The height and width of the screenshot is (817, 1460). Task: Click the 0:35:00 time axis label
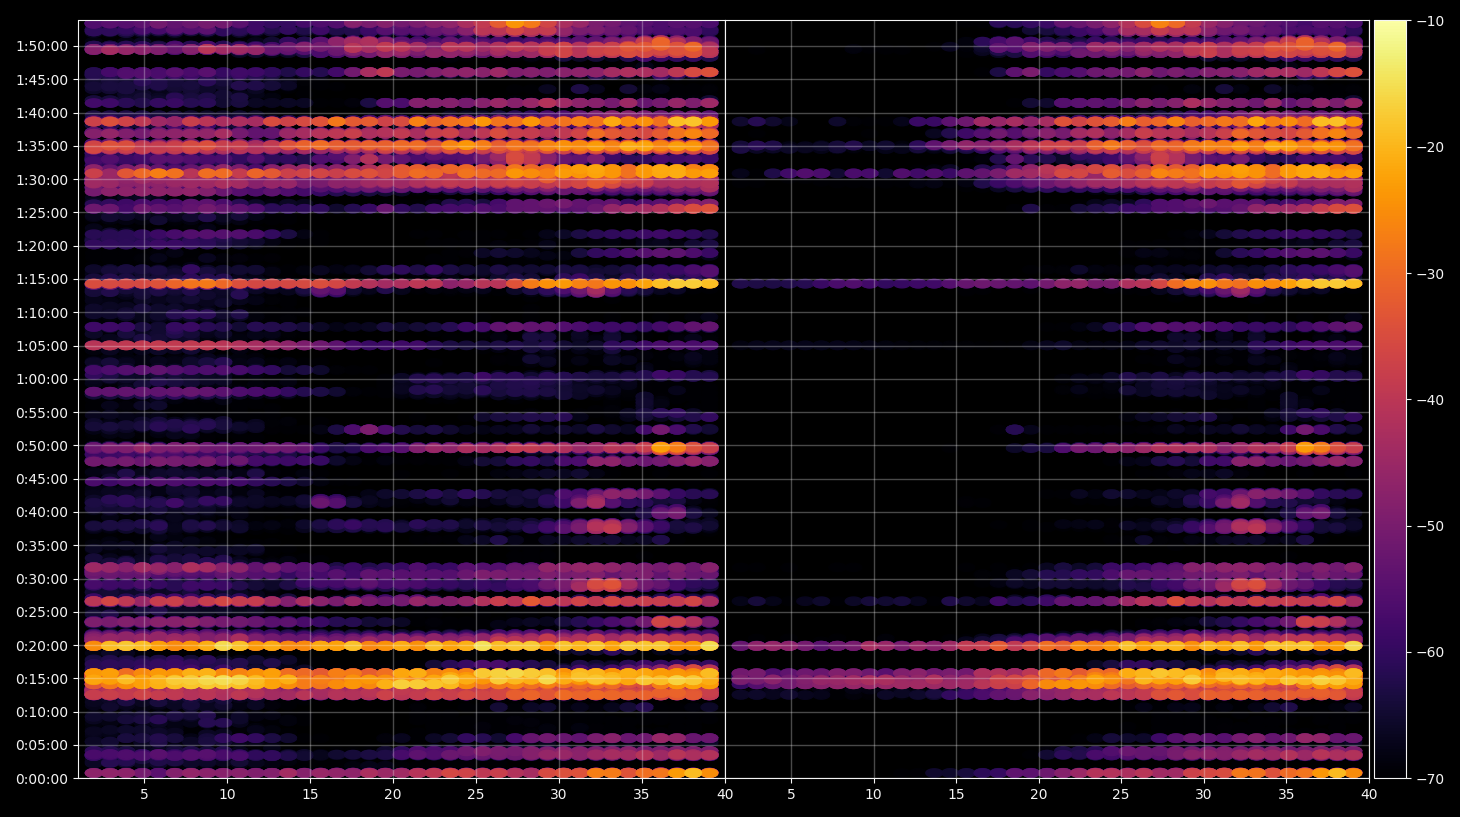coord(42,546)
